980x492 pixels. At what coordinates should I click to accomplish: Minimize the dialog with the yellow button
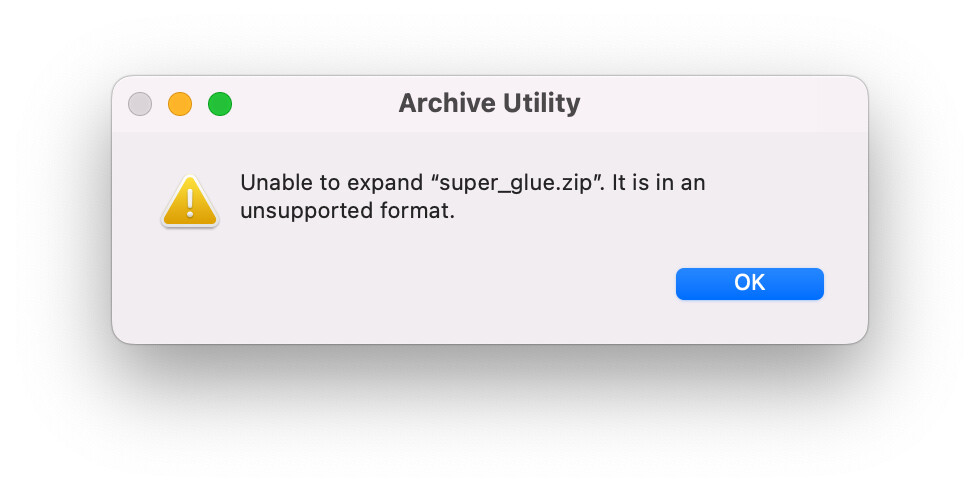[180, 104]
